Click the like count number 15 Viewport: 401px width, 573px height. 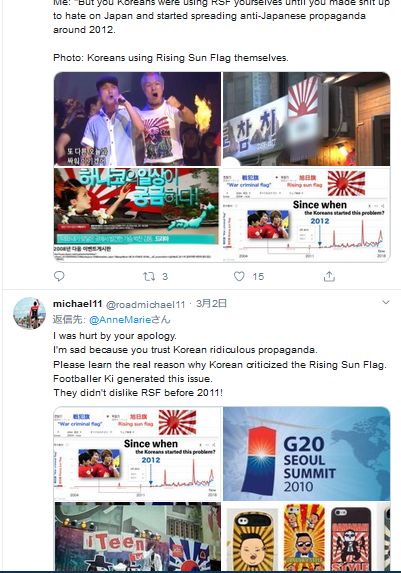[258, 277]
